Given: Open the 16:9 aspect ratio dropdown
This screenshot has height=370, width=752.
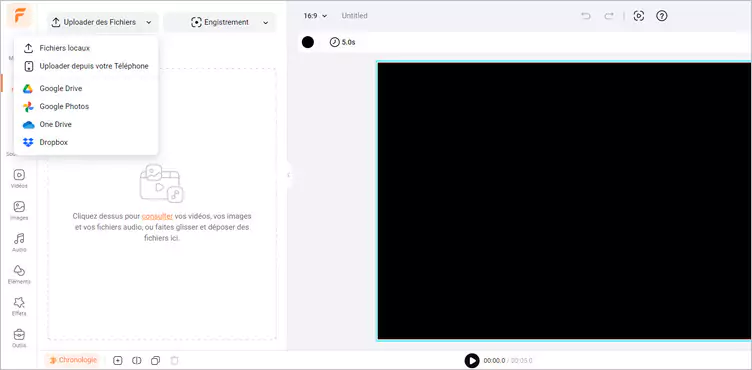Looking at the screenshot, I should coord(315,16).
